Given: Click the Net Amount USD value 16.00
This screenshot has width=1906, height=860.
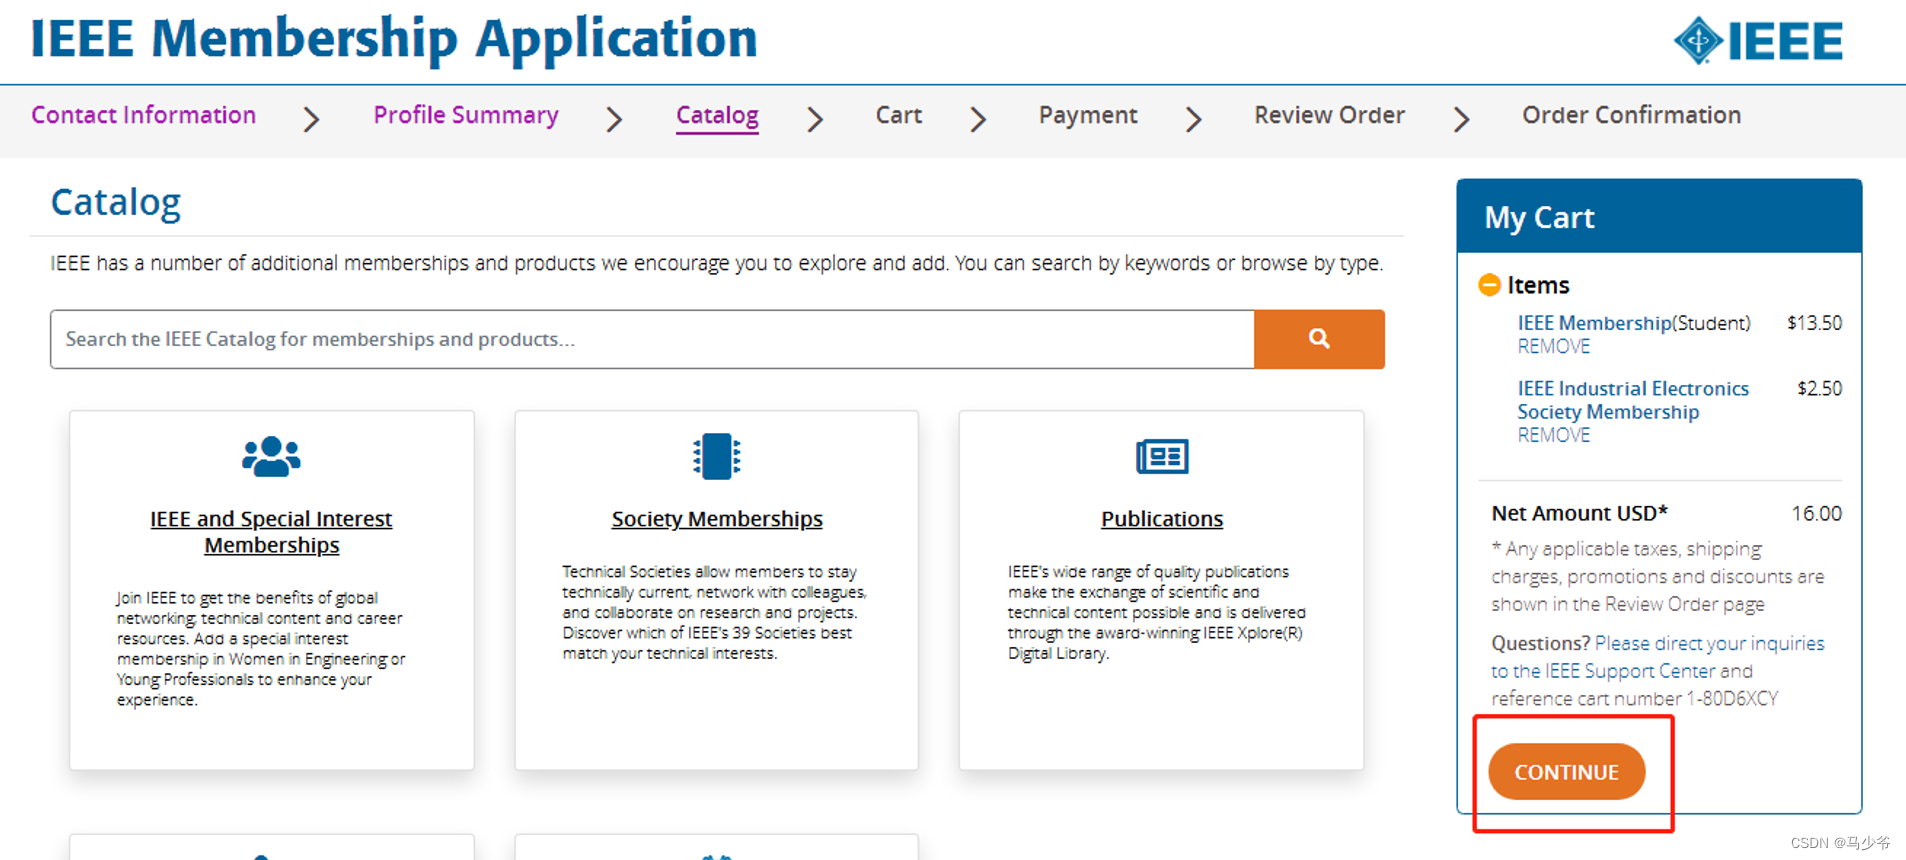Looking at the screenshot, I should click(1816, 514).
